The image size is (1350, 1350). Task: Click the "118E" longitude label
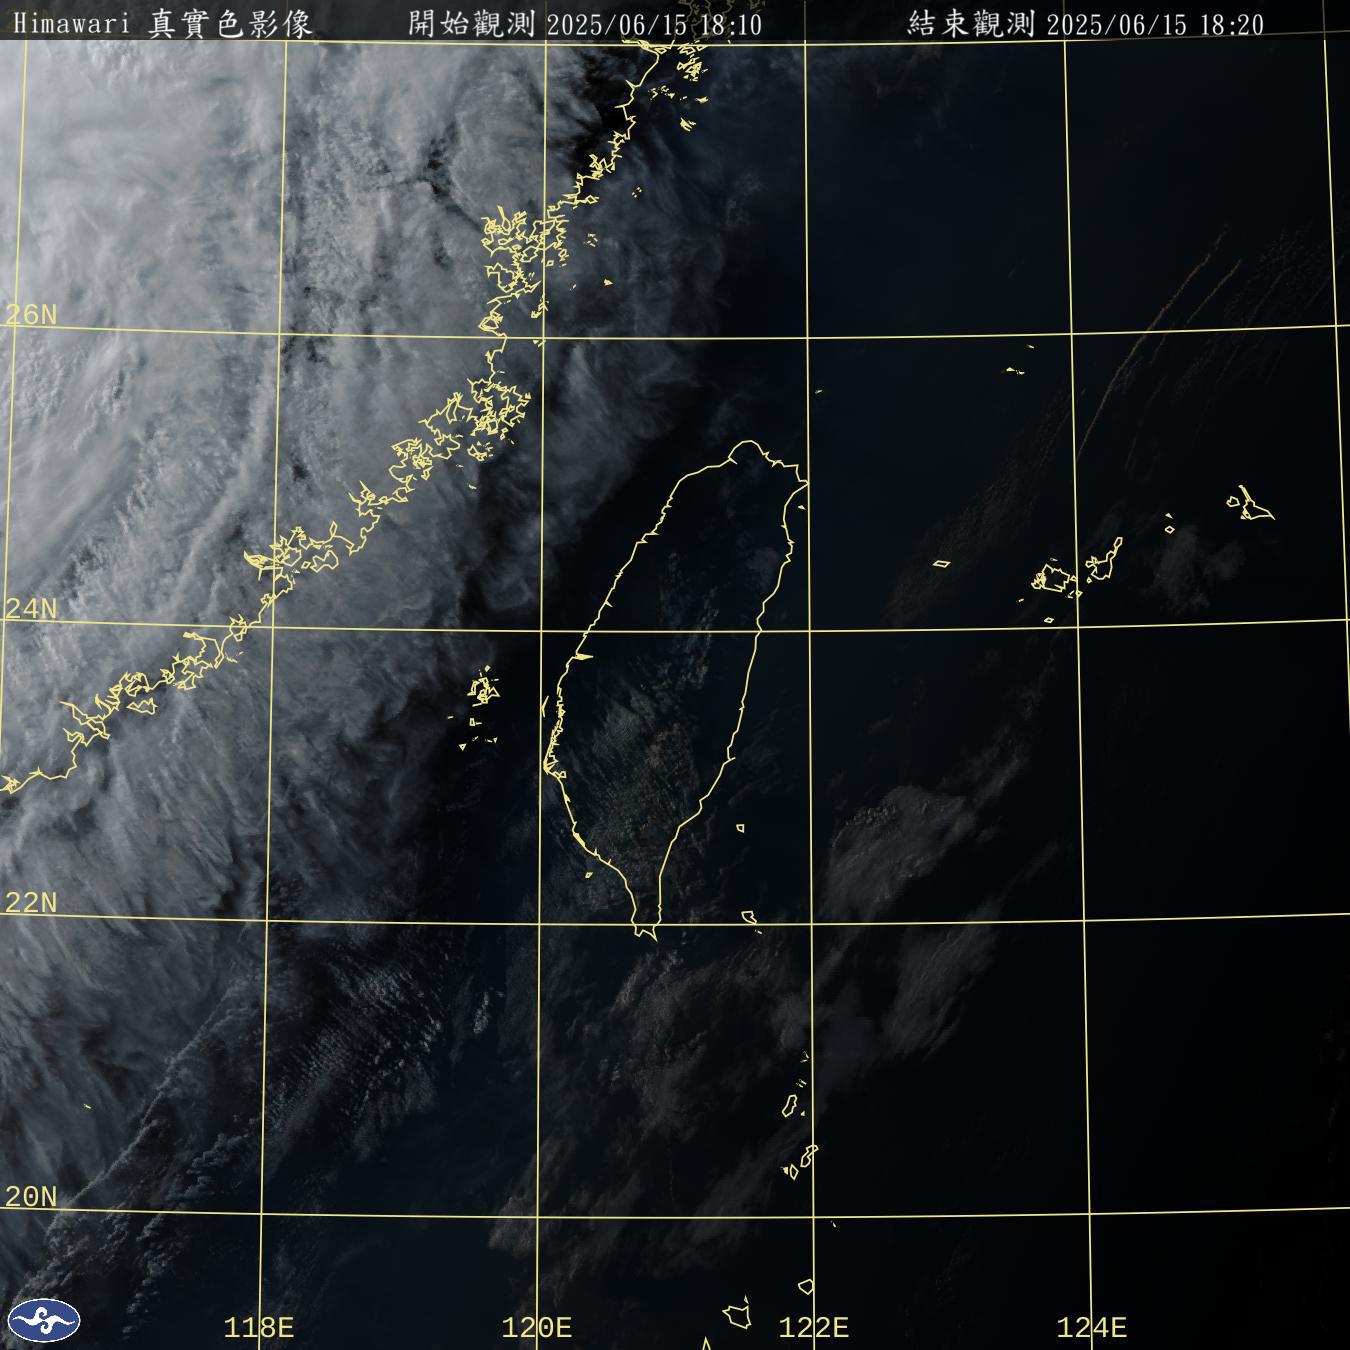click(259, 1328)
